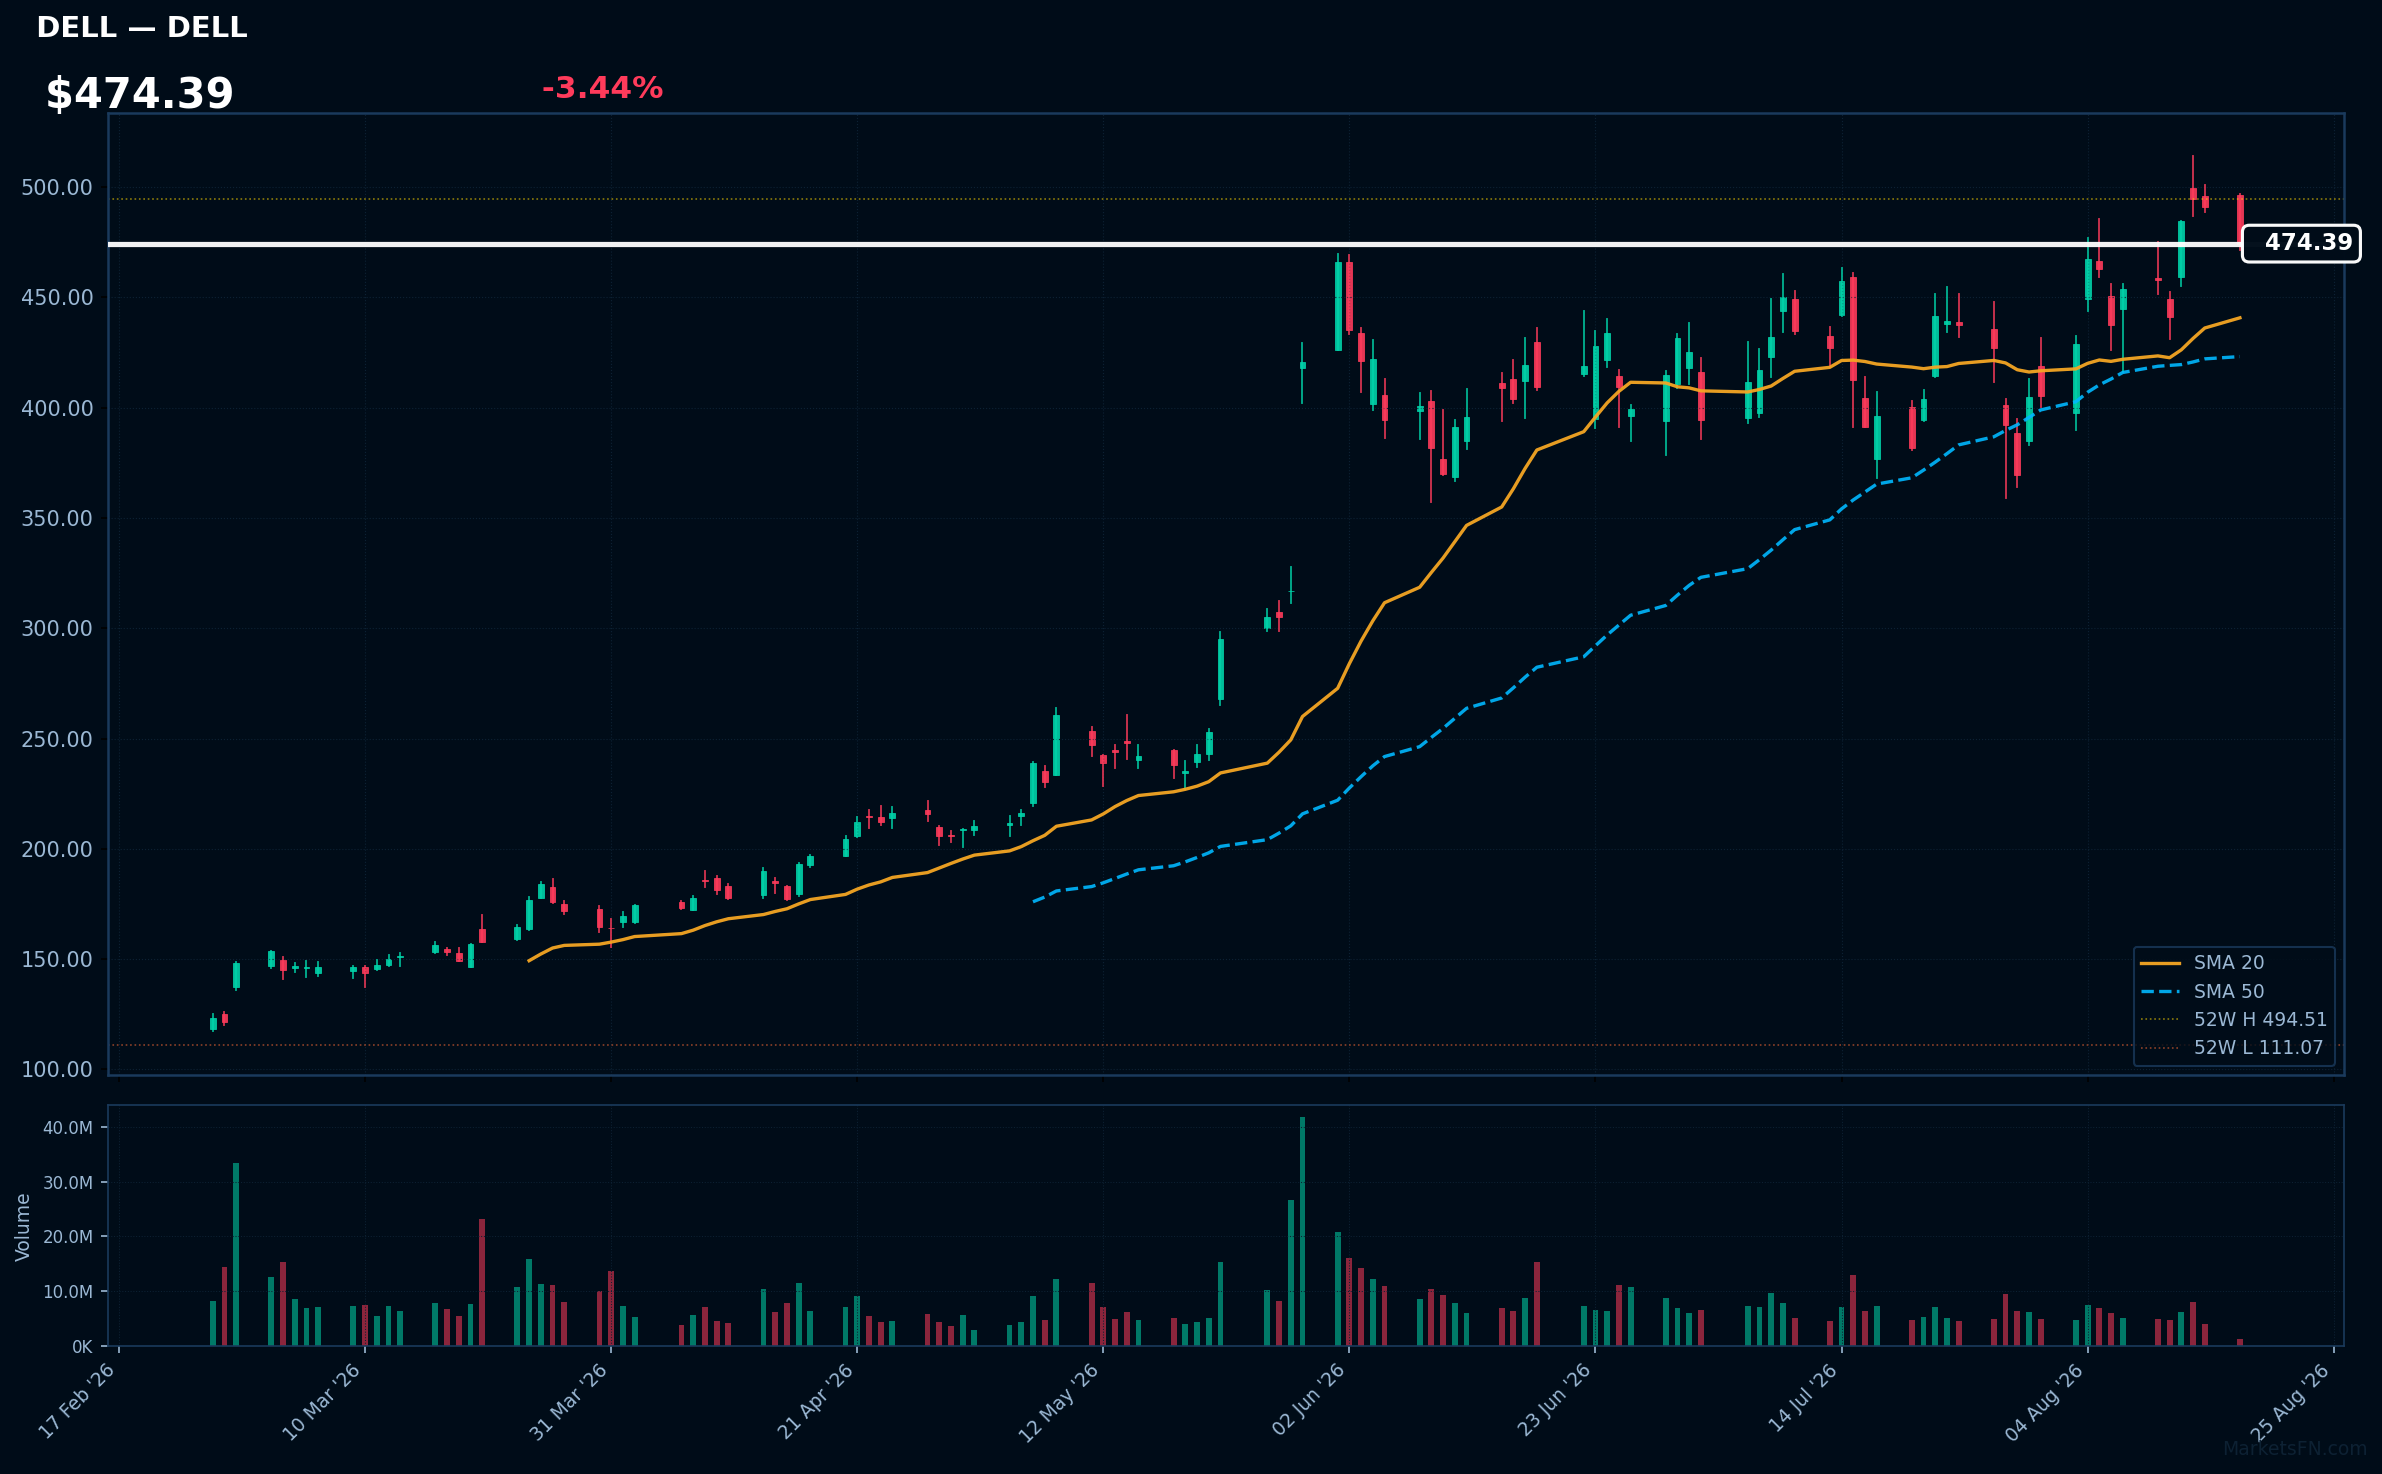Click the 350.00 price axis label
This screenshot has width=2382, height=1474.
pos(57,518)
